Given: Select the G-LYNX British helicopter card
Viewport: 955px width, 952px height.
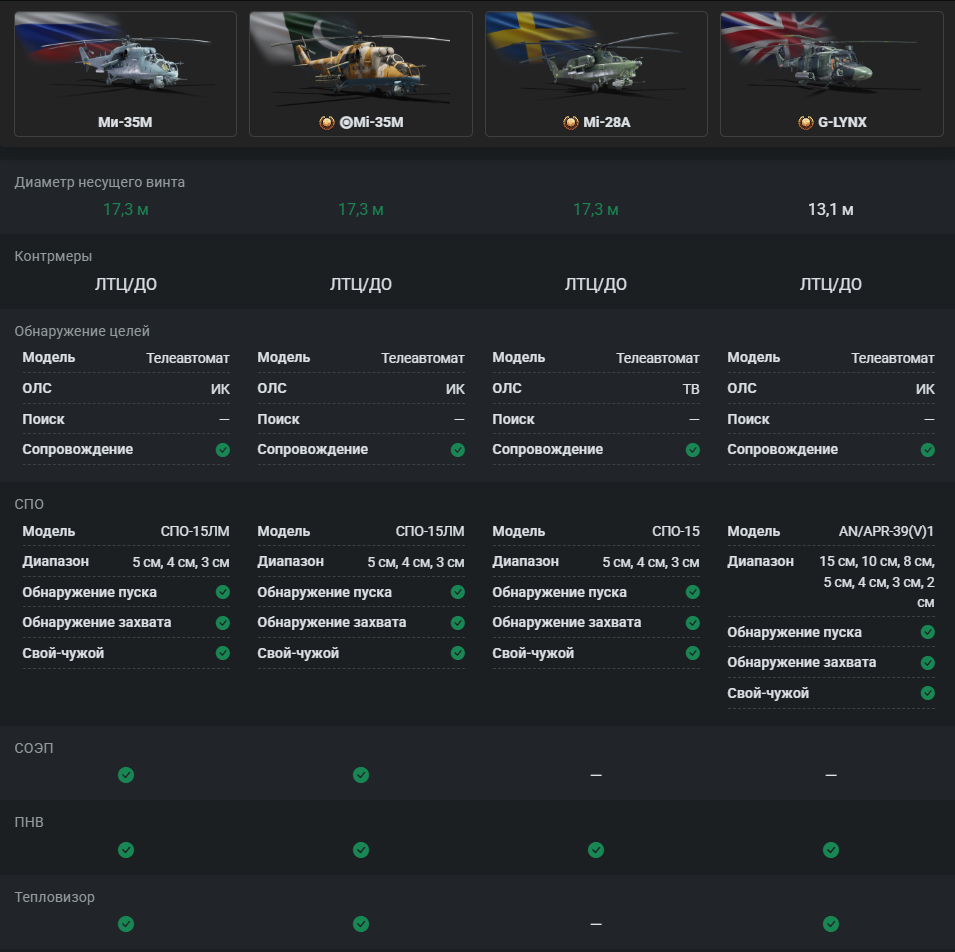Looking at the screenshot, I should pos(831,74).
